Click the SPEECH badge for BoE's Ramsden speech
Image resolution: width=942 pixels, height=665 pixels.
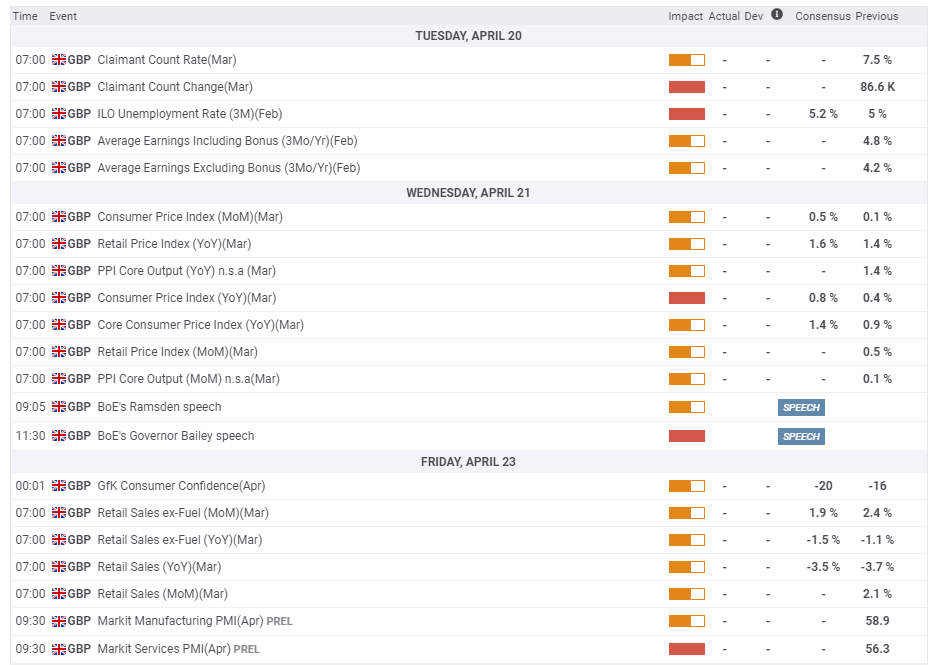(x=801, y=408)
